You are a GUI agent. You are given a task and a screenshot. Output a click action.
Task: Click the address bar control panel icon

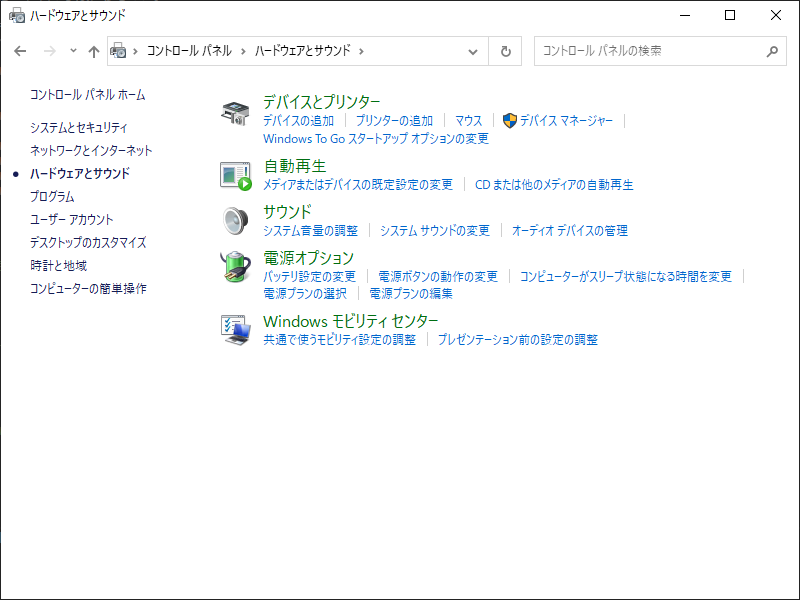click(118, 51)
